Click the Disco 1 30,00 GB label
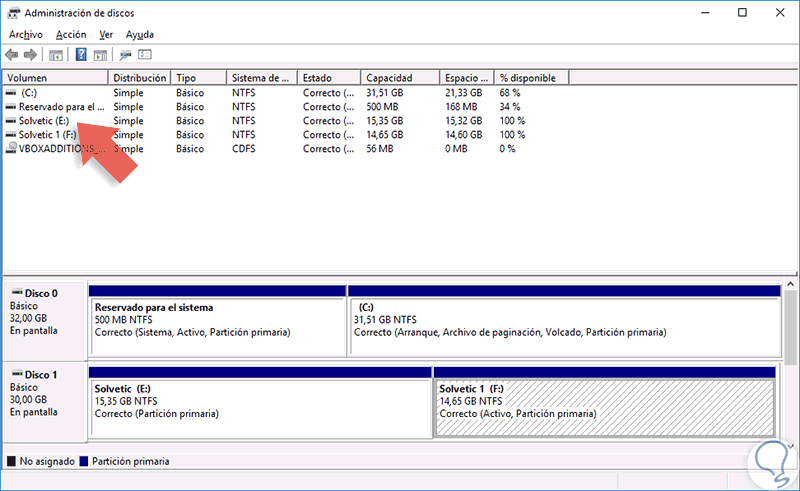This screenshot has height=491, width=800. coord(29,399)
